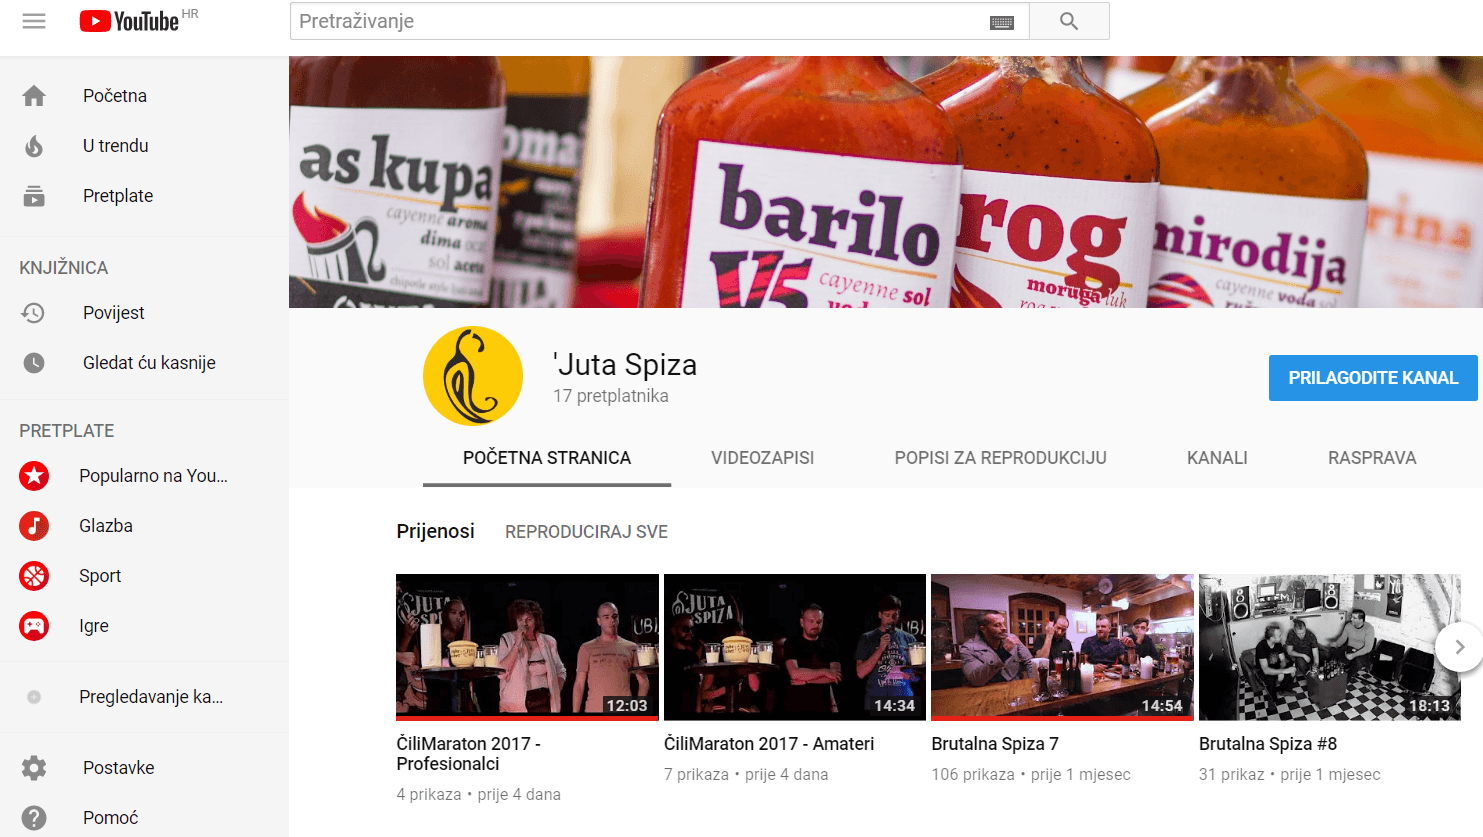Open the on-screen keyboard icon in search
The height and width of the screenshot is (837, 1483).
(1002, 22)
